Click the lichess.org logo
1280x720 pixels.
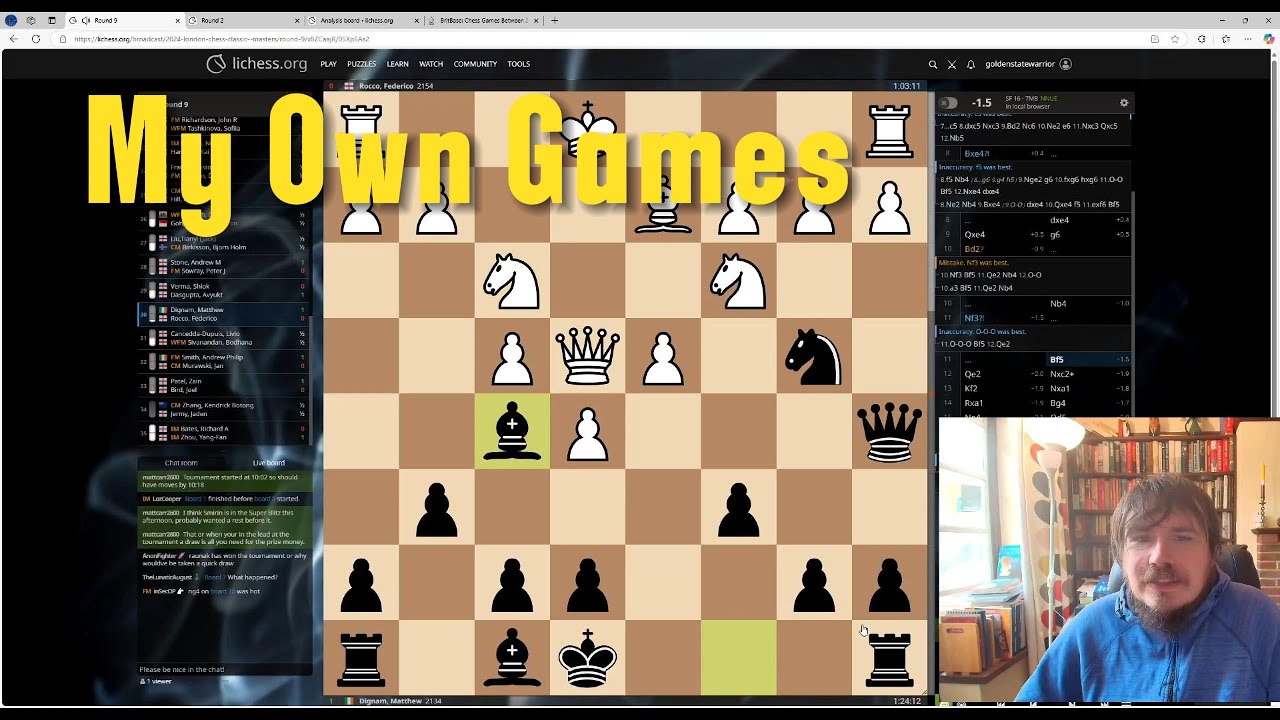[257, 64]
